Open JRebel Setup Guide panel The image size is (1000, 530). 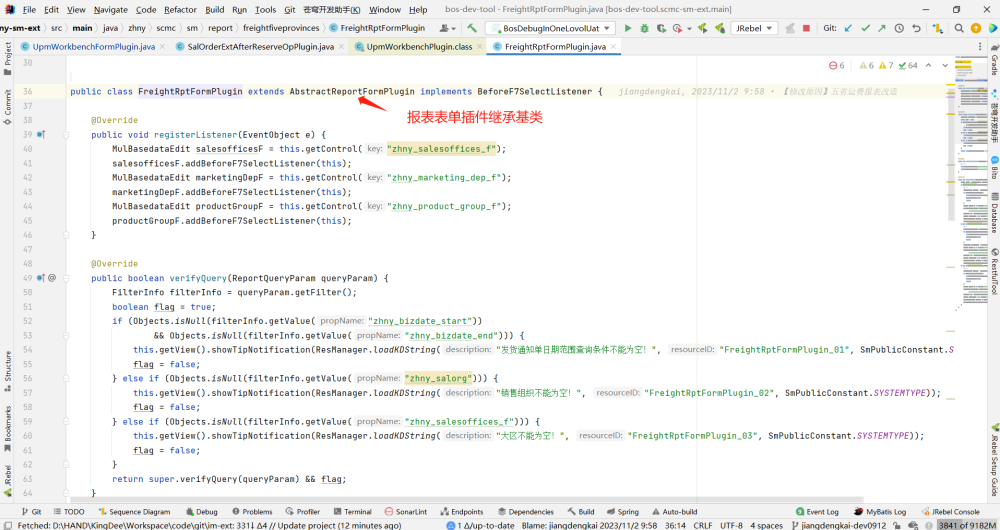click(x=994, y=460)
